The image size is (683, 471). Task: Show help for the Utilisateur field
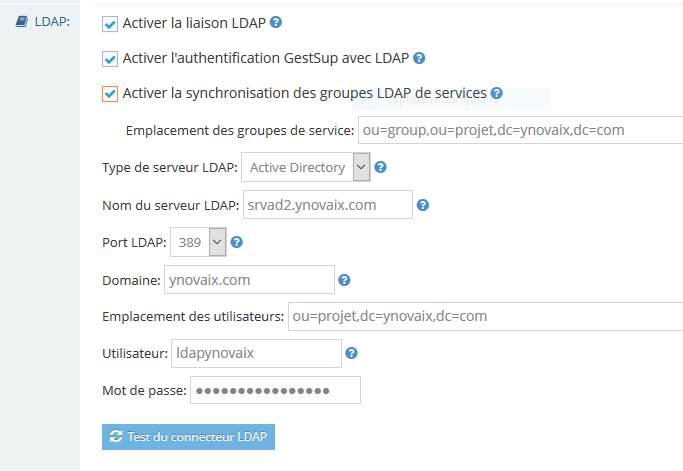(x=351, y=353)
